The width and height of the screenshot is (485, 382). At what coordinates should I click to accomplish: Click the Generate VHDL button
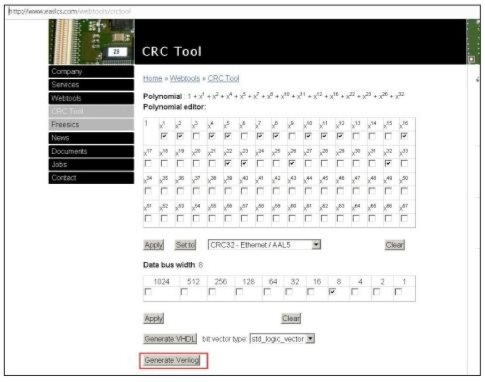[170, 339]
